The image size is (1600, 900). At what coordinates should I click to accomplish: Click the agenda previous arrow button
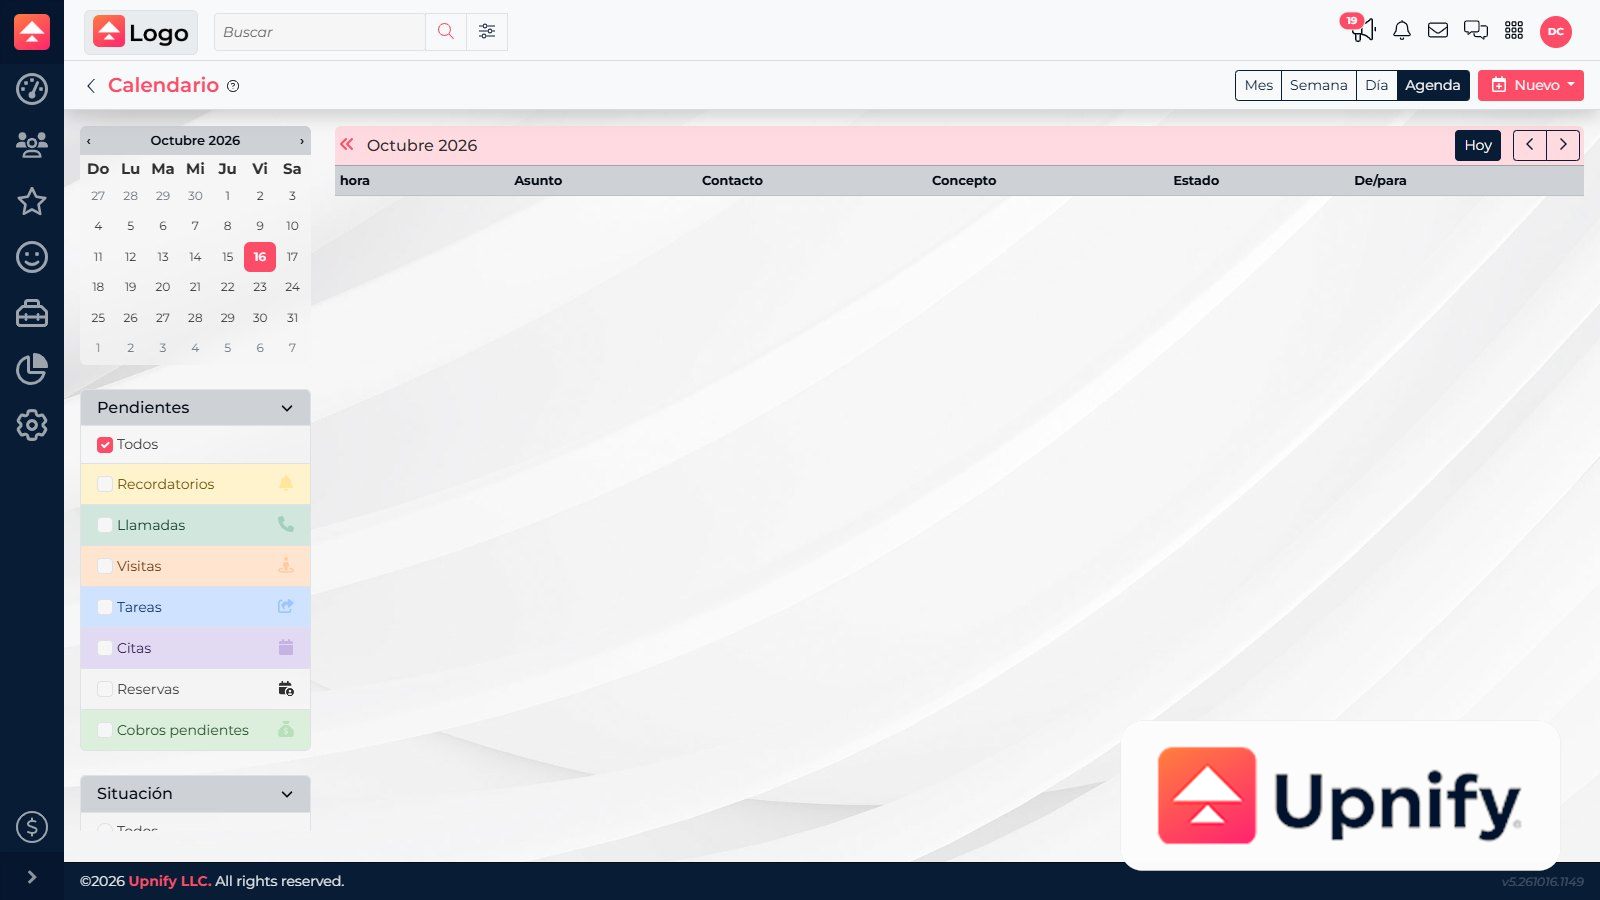(x=1530, y=145)
